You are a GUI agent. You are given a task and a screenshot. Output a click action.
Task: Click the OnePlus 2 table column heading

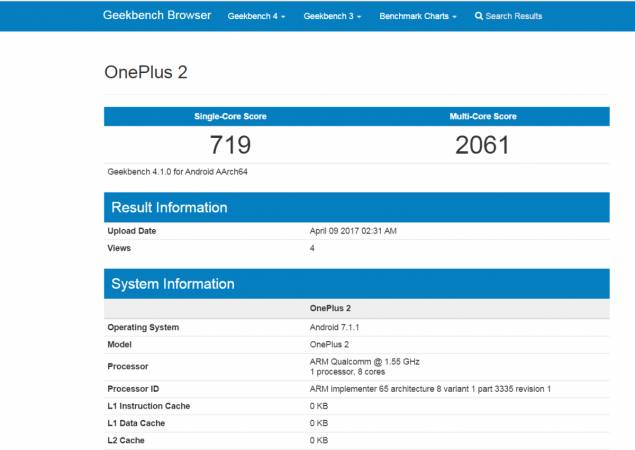[x=330, y=308]
